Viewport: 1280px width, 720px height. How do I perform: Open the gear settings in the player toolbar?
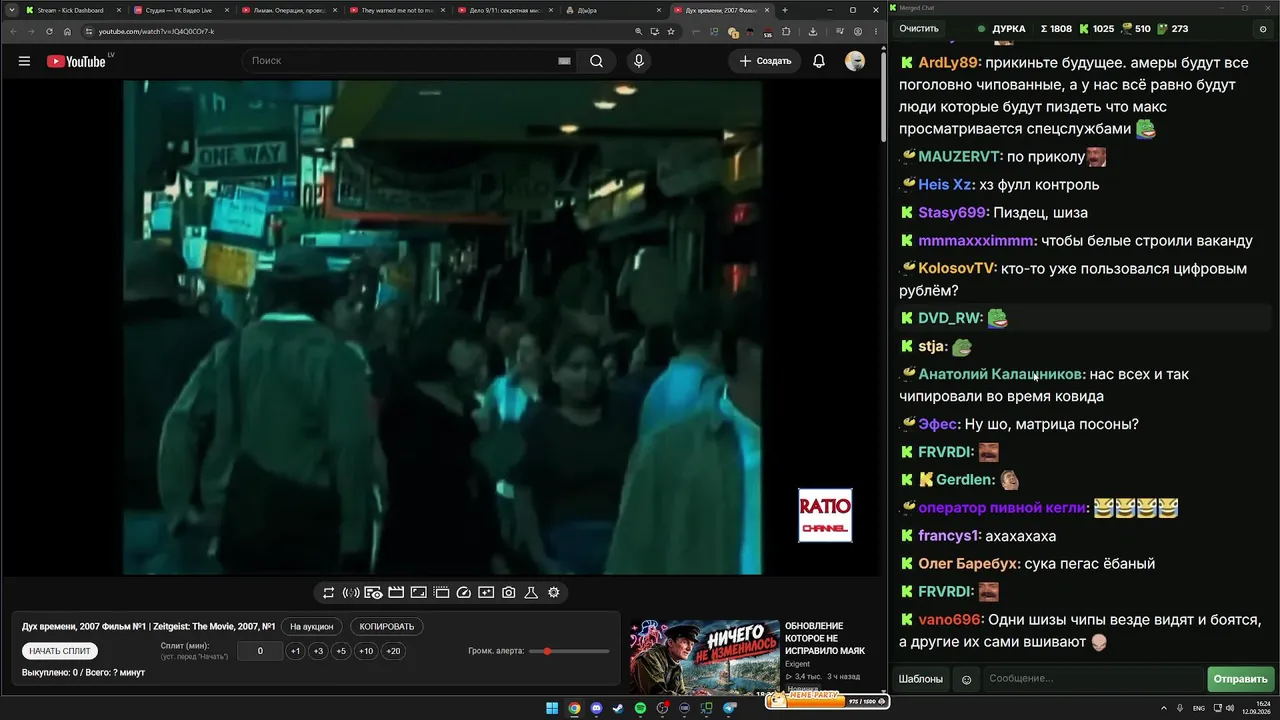pyautogui.click(x=553, y=592)
